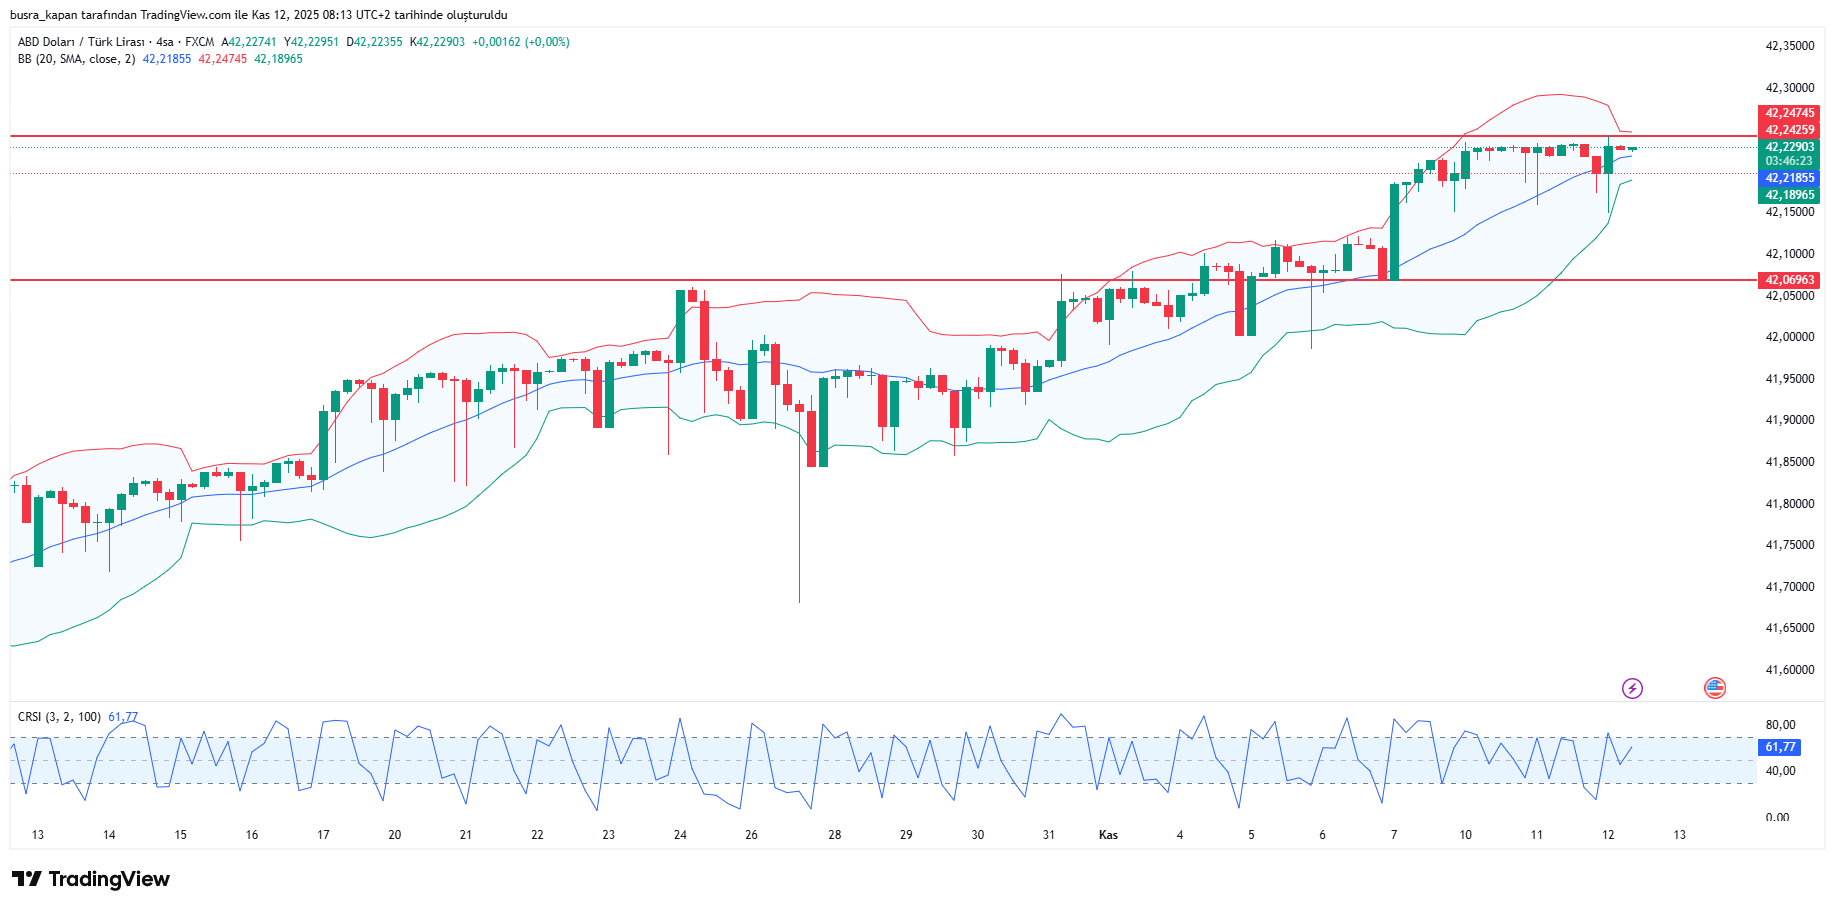Click the red 42,06963 support line label
Image resolution: width=1835 pixels, height=909 pixels.
click(x=1789, y=280)
